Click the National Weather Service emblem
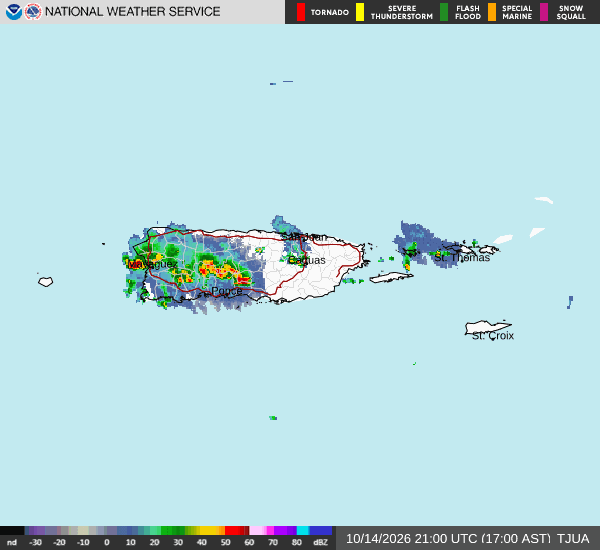The width and height of the screenshot is (600, 550). tap(33, 12)
